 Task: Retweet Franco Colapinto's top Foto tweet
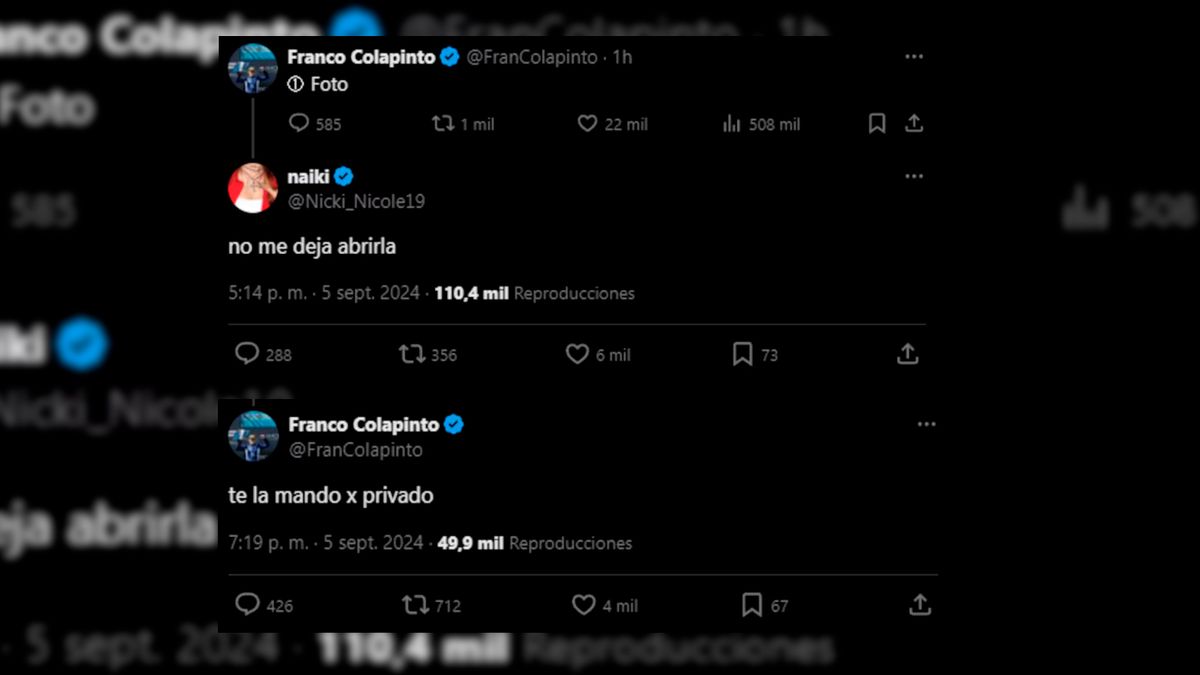pyautogui.click(x=443, y=123)
